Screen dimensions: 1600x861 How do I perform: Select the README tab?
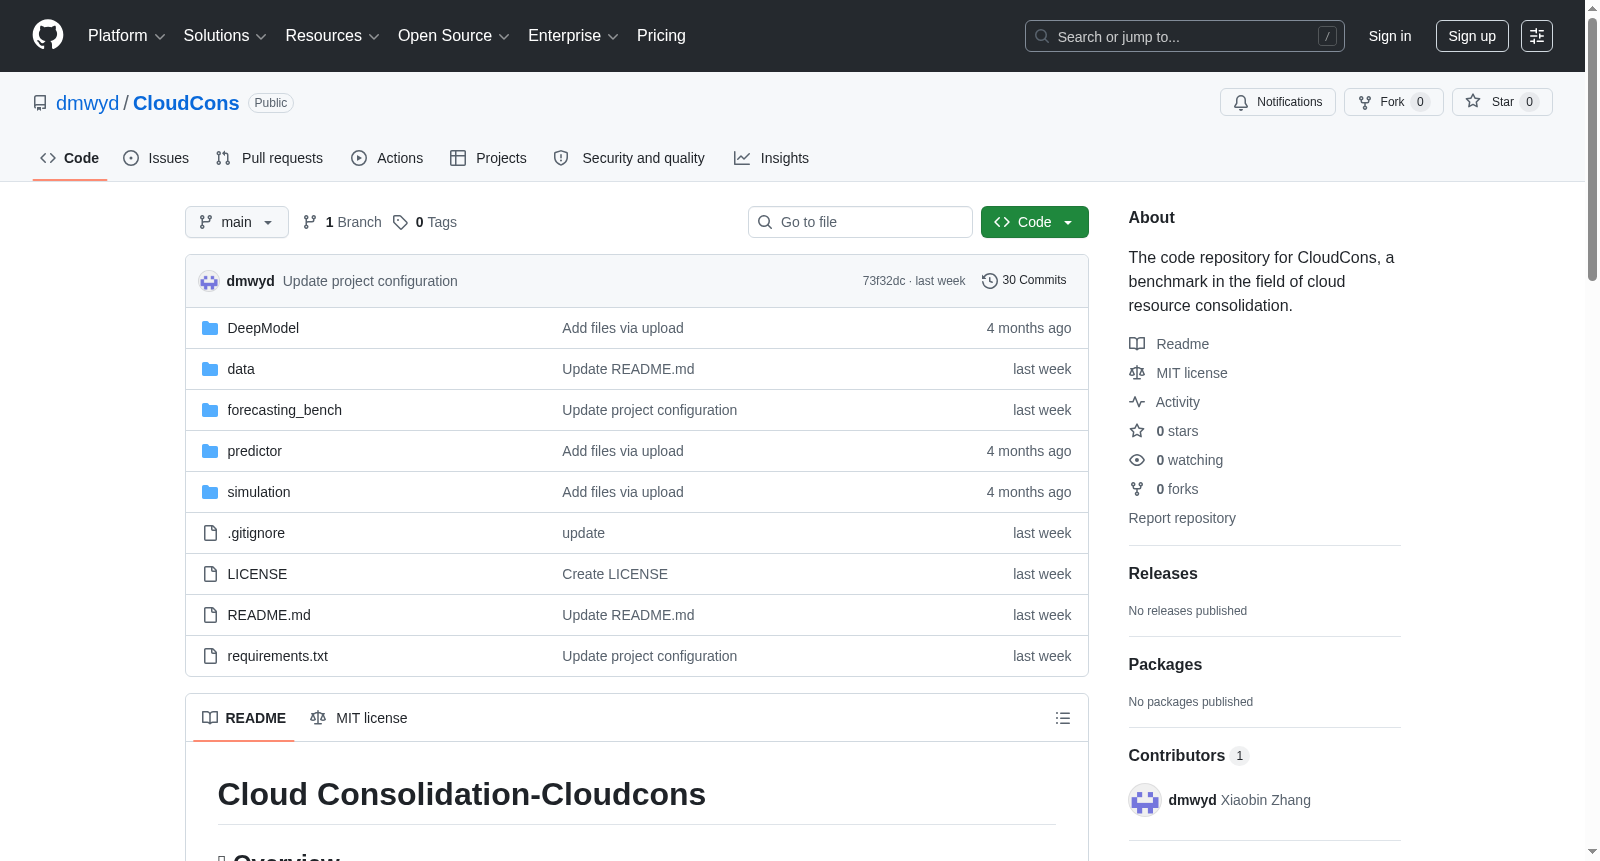[244, 718]
